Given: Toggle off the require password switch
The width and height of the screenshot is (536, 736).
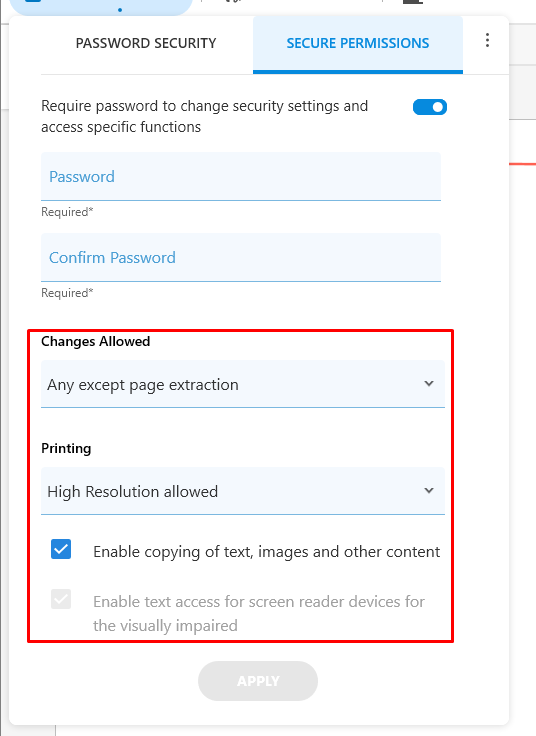Looking at the screenshot, I should coord(430,107).
